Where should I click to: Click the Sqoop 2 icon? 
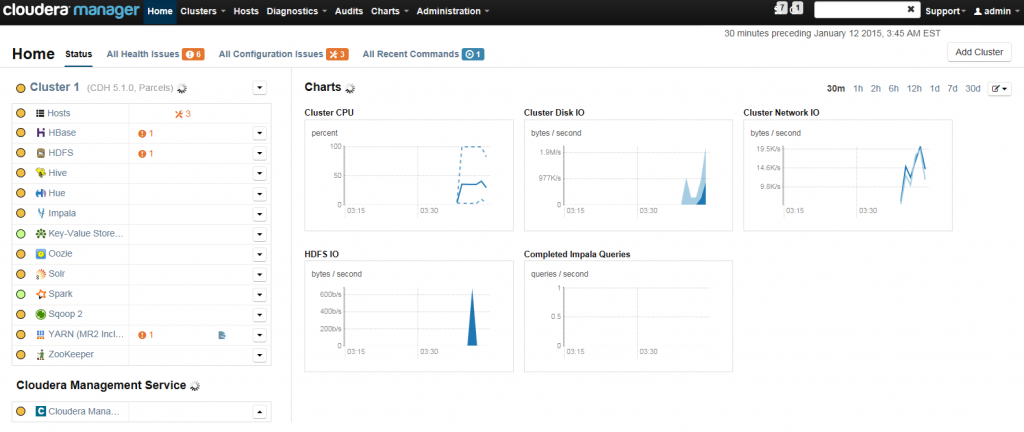pyautogui.click(x=40, y=314)
